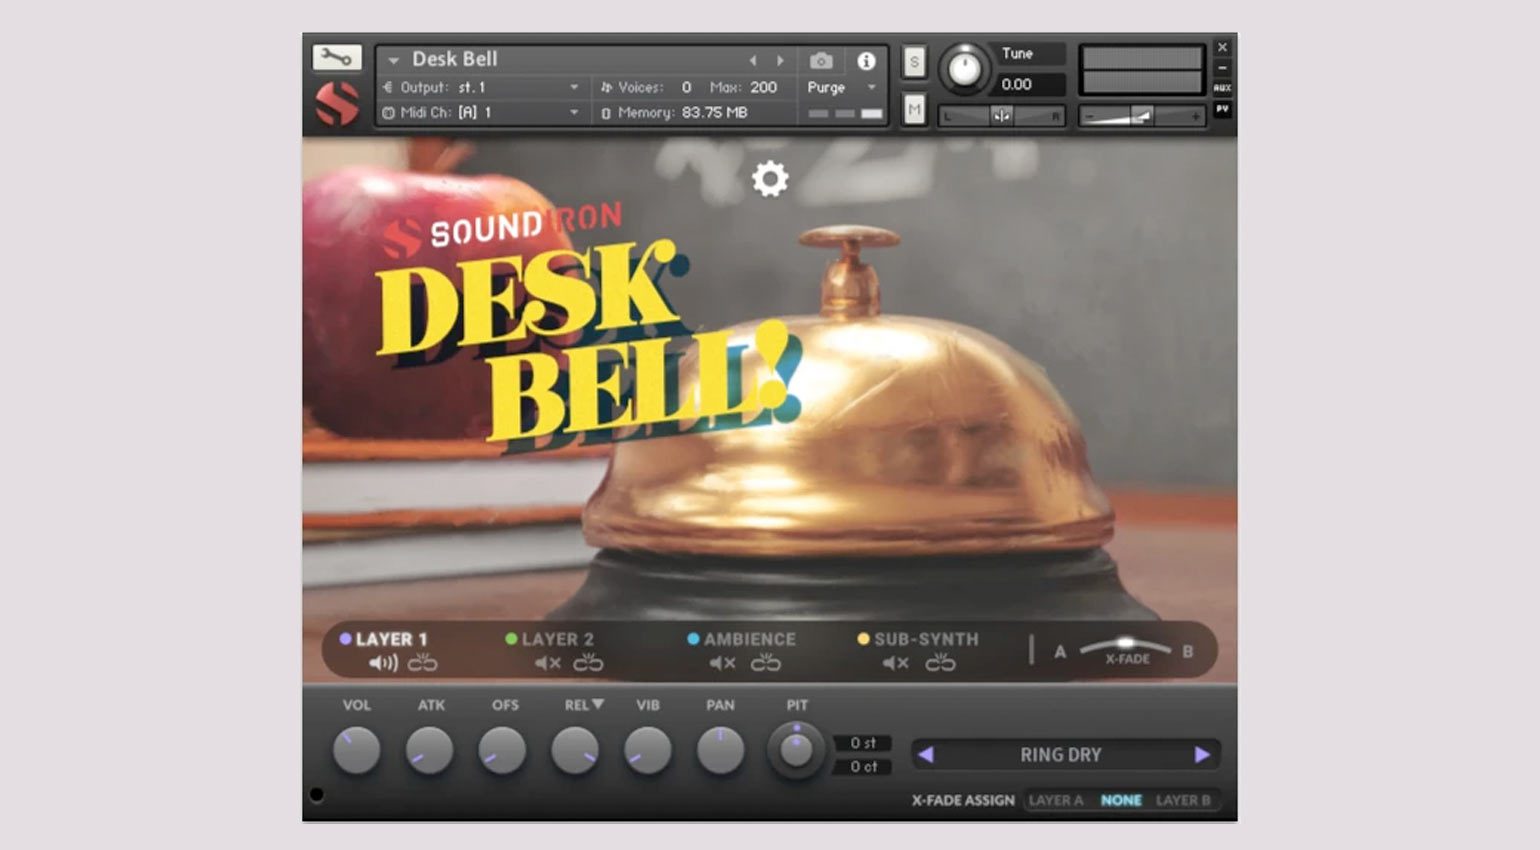Click the Memory 83.75 MB text
This screenshot has height=850, width=1540.
click(715, 113)
